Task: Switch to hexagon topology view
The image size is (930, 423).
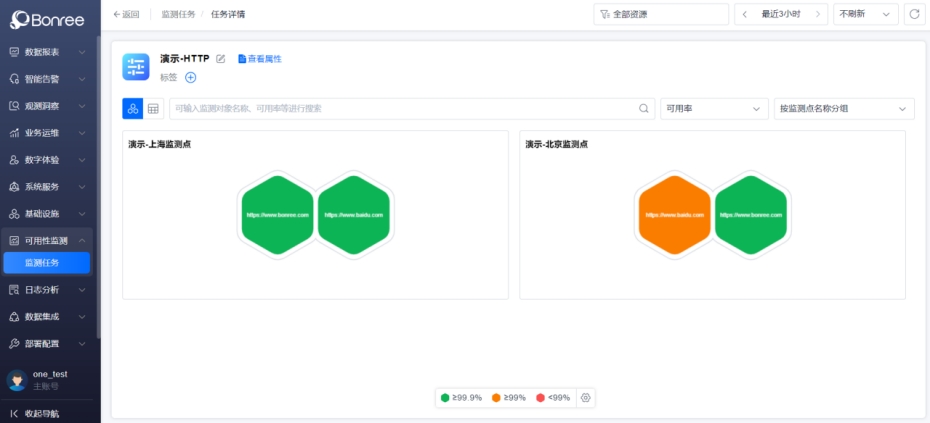Action: coord(132,108)
